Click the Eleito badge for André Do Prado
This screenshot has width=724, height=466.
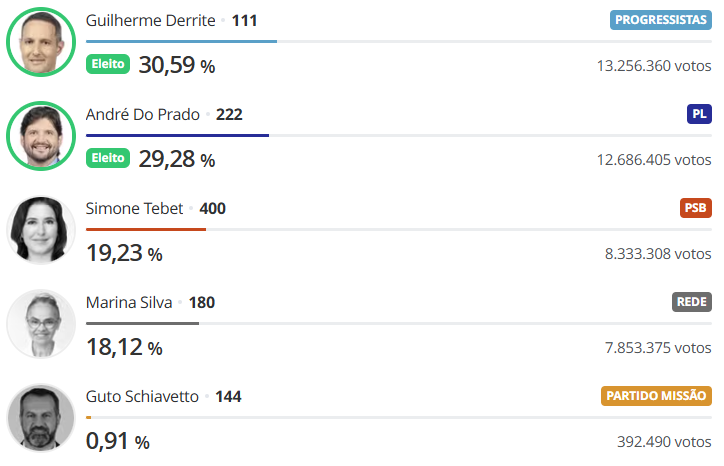pyautogui.click(x=108, y=158)
